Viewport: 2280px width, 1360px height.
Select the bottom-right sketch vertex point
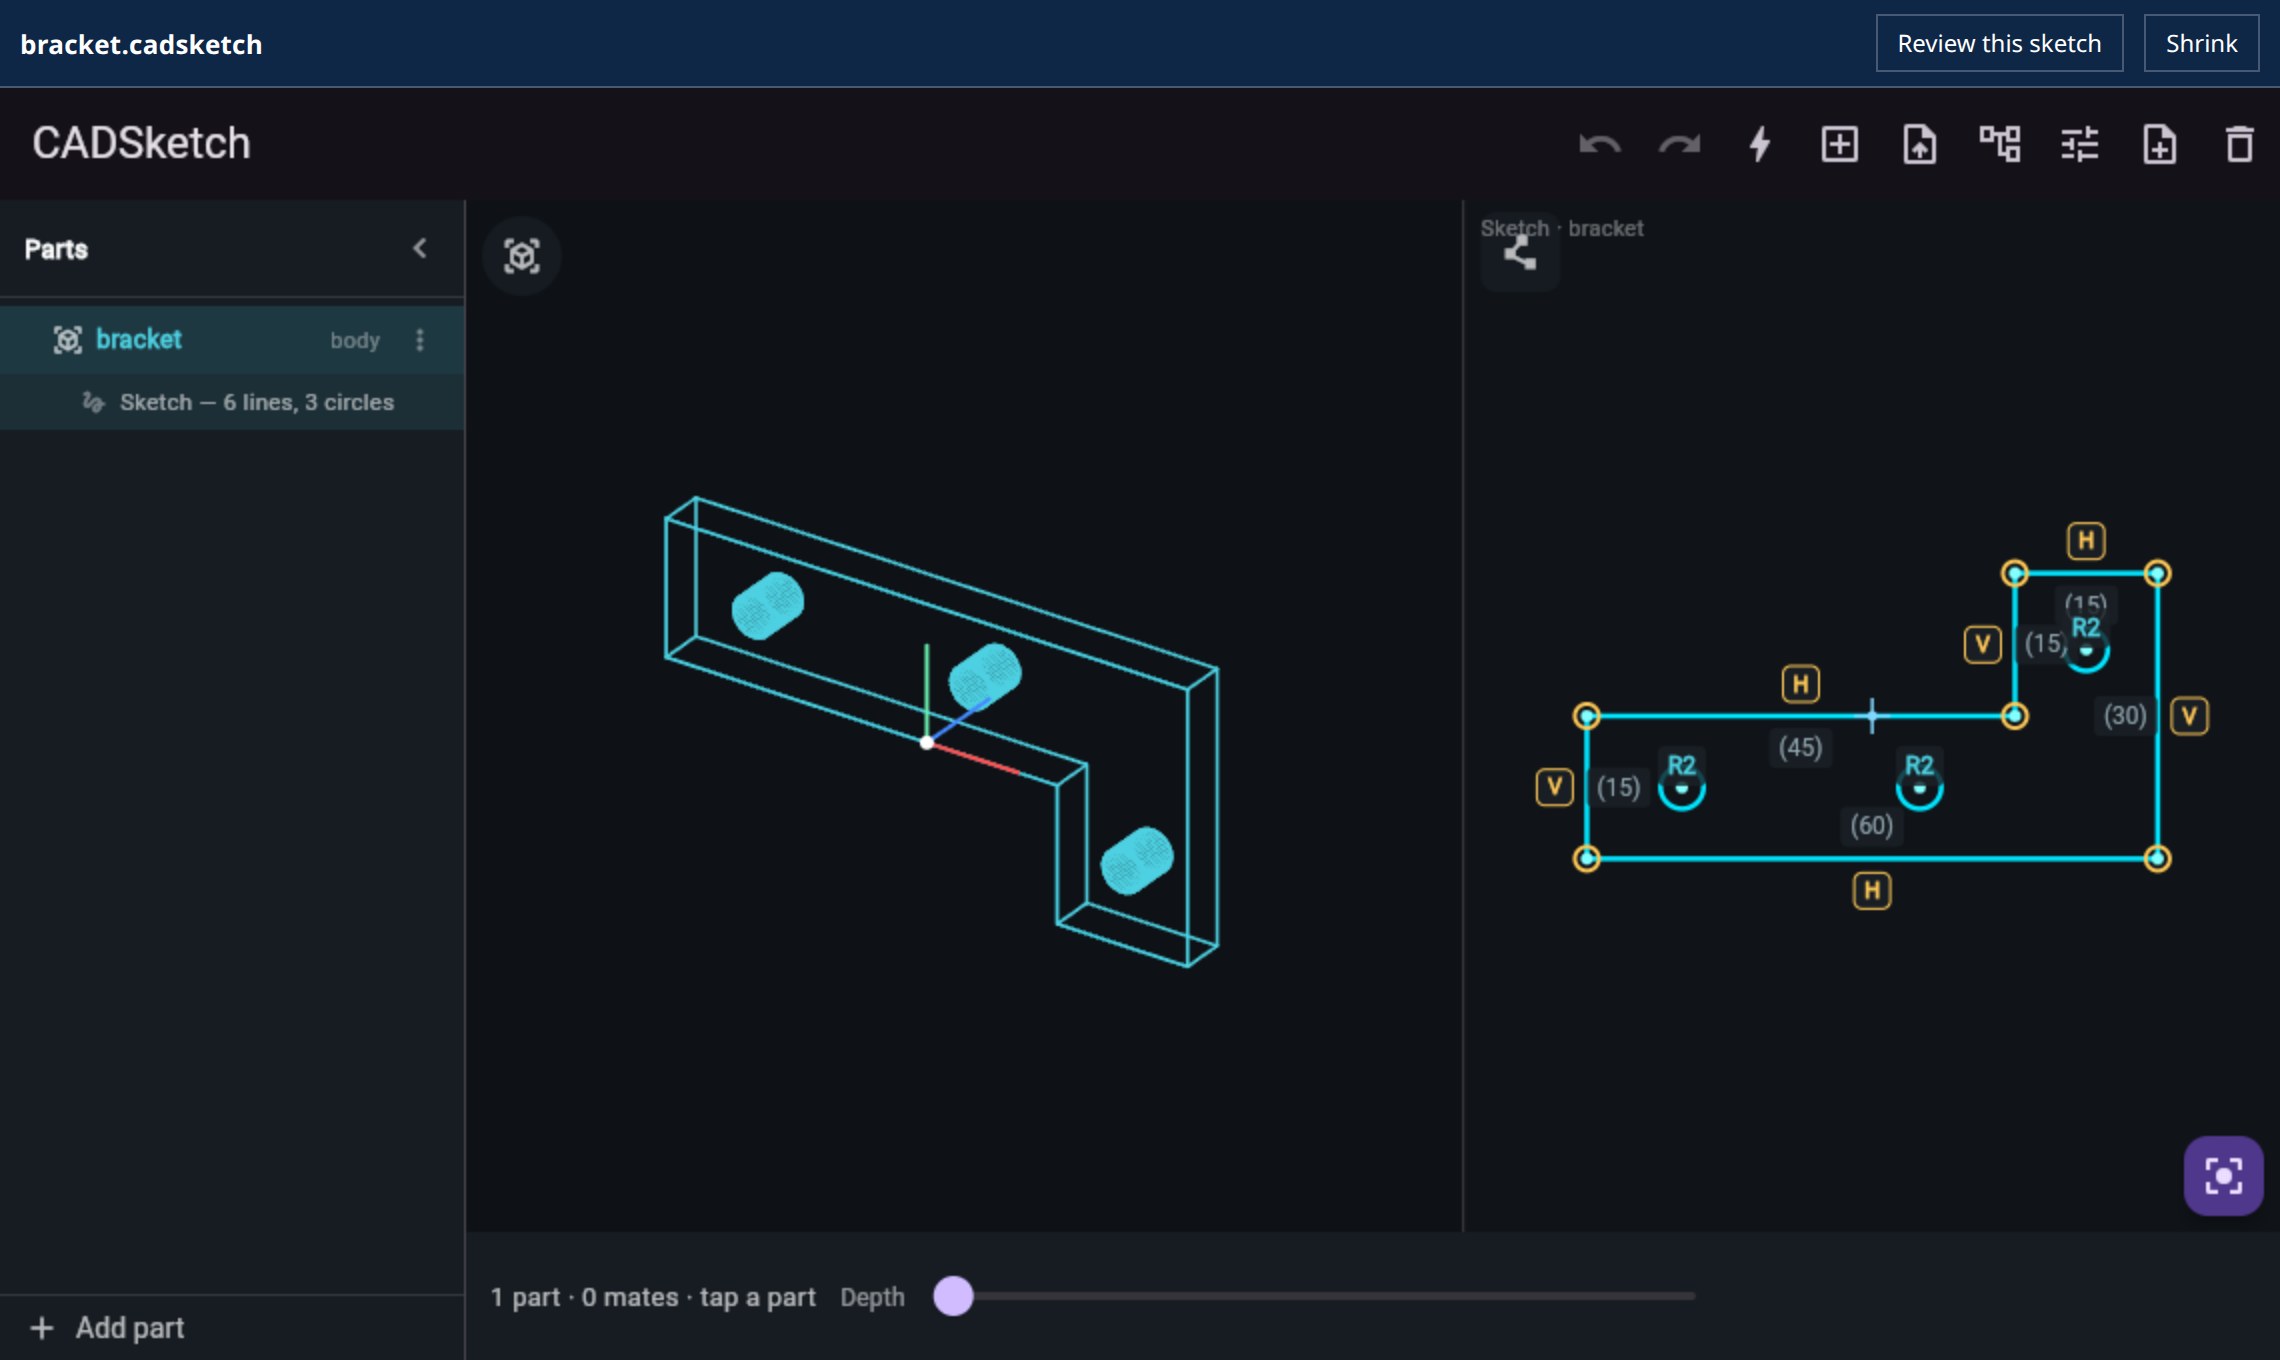[2158, 859]
